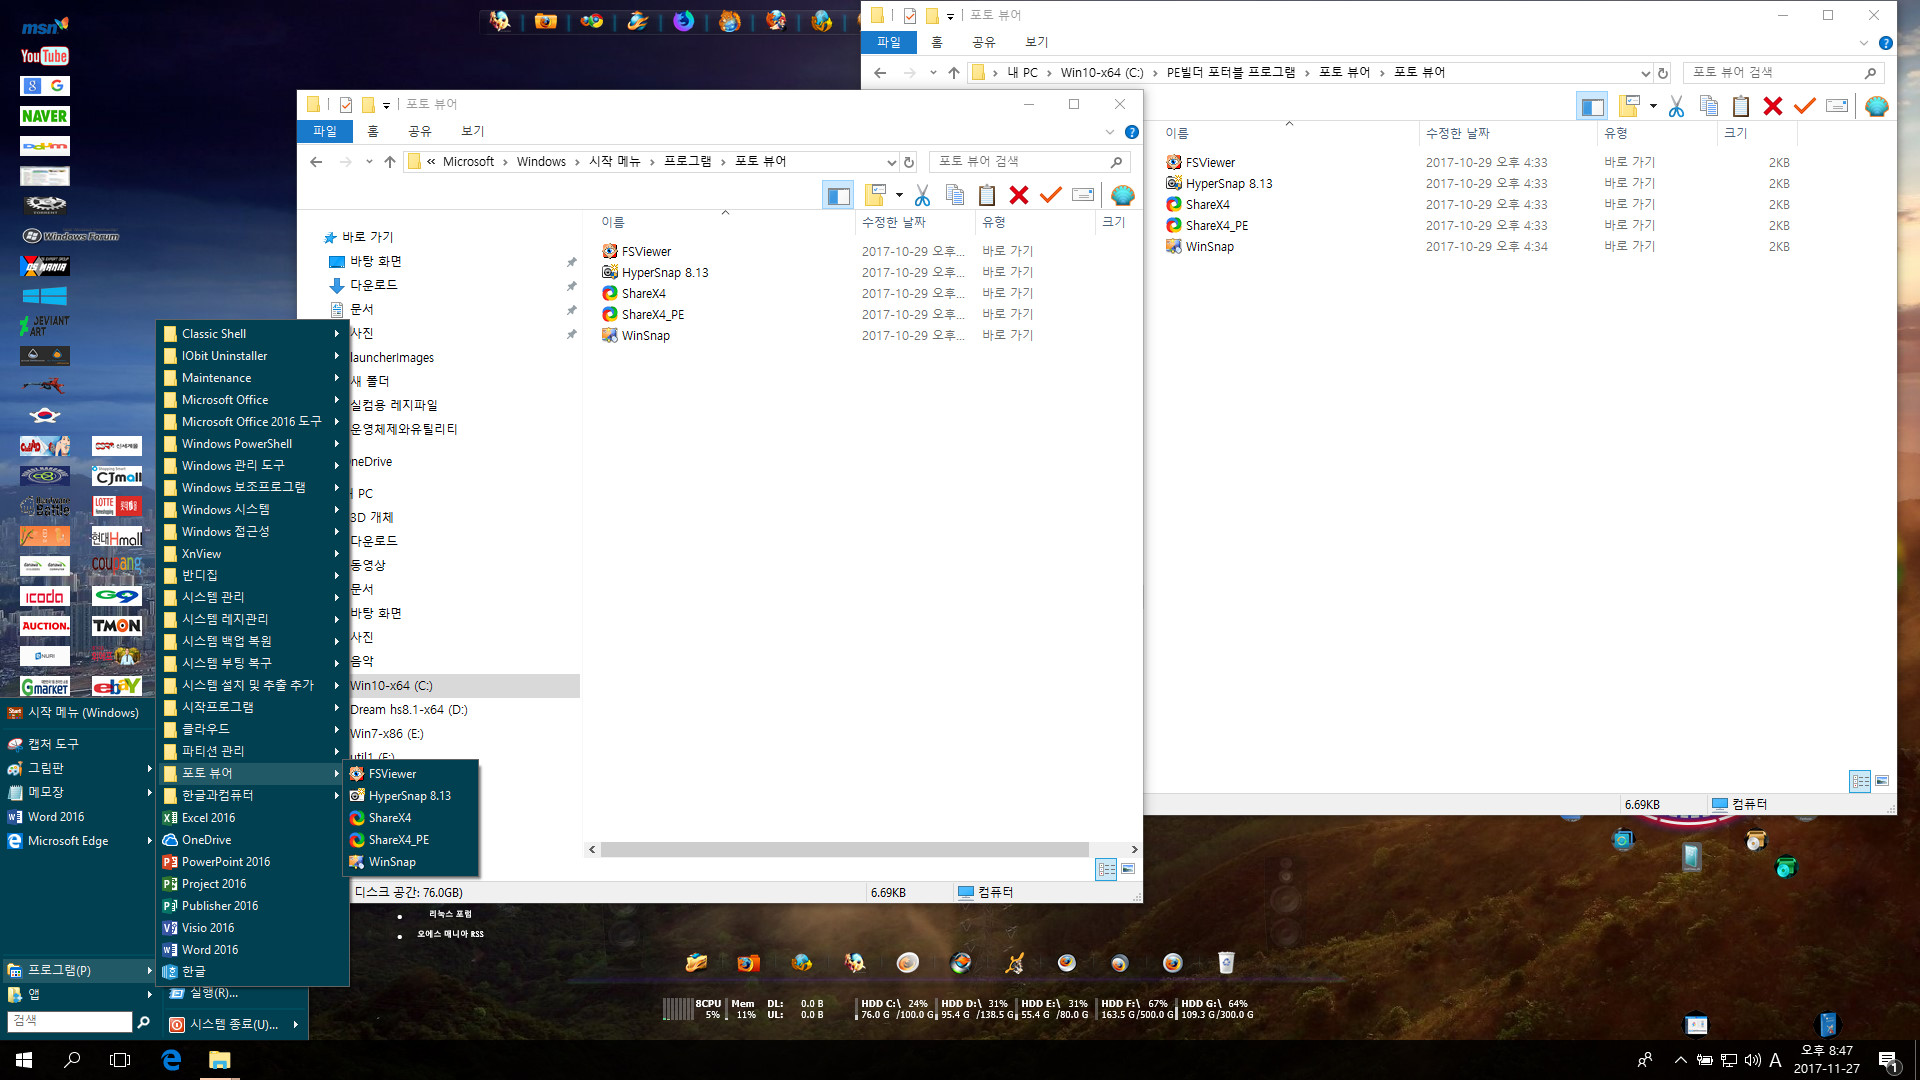Open Recycle Bin icon in bottom dock
The image size is (1920, 1080).
1226,962
